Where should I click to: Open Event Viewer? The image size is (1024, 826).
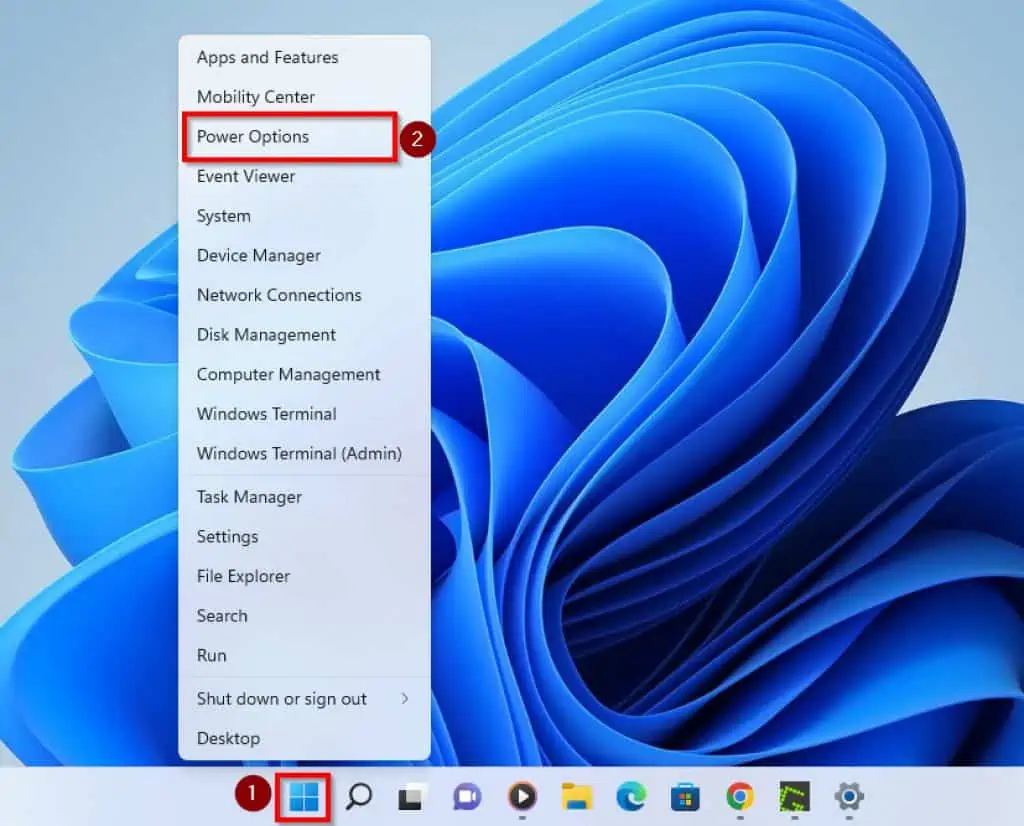(245, 176)
